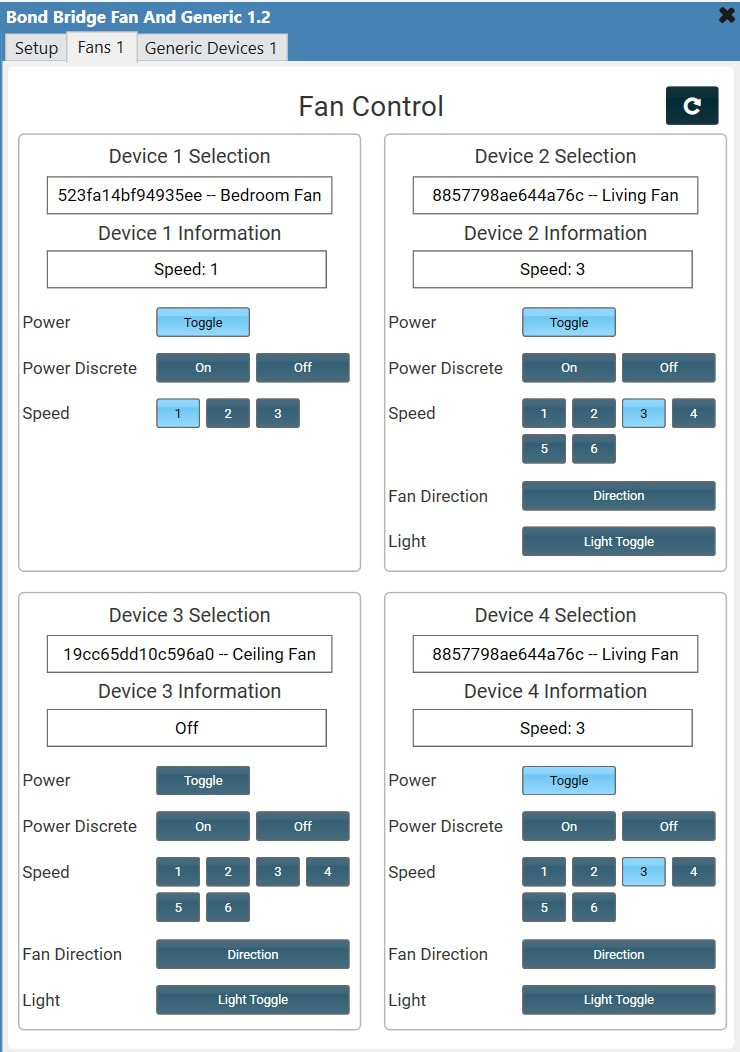The image size is (740, 1052).
Task: Click Light Toggle for Device 4 Living Fan
Action: pyautogui.click(x=618, y=999)
